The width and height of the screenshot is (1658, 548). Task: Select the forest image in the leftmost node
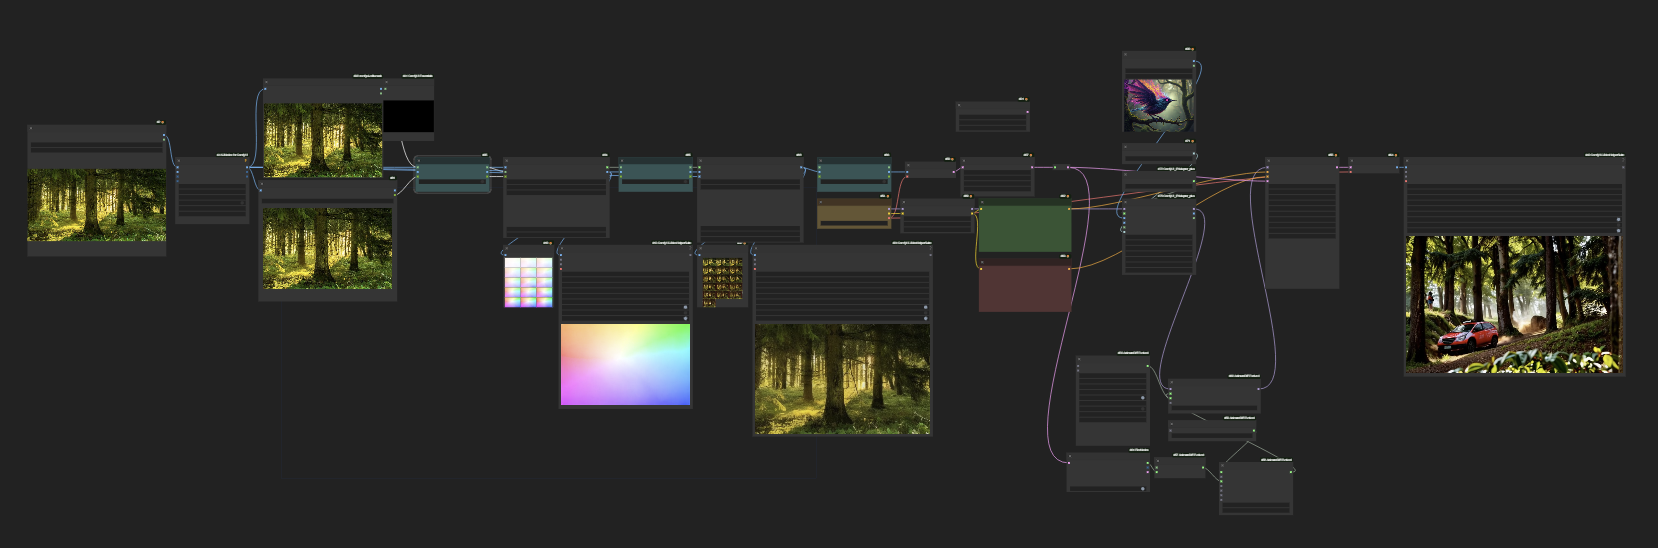[x=96, y=205]
